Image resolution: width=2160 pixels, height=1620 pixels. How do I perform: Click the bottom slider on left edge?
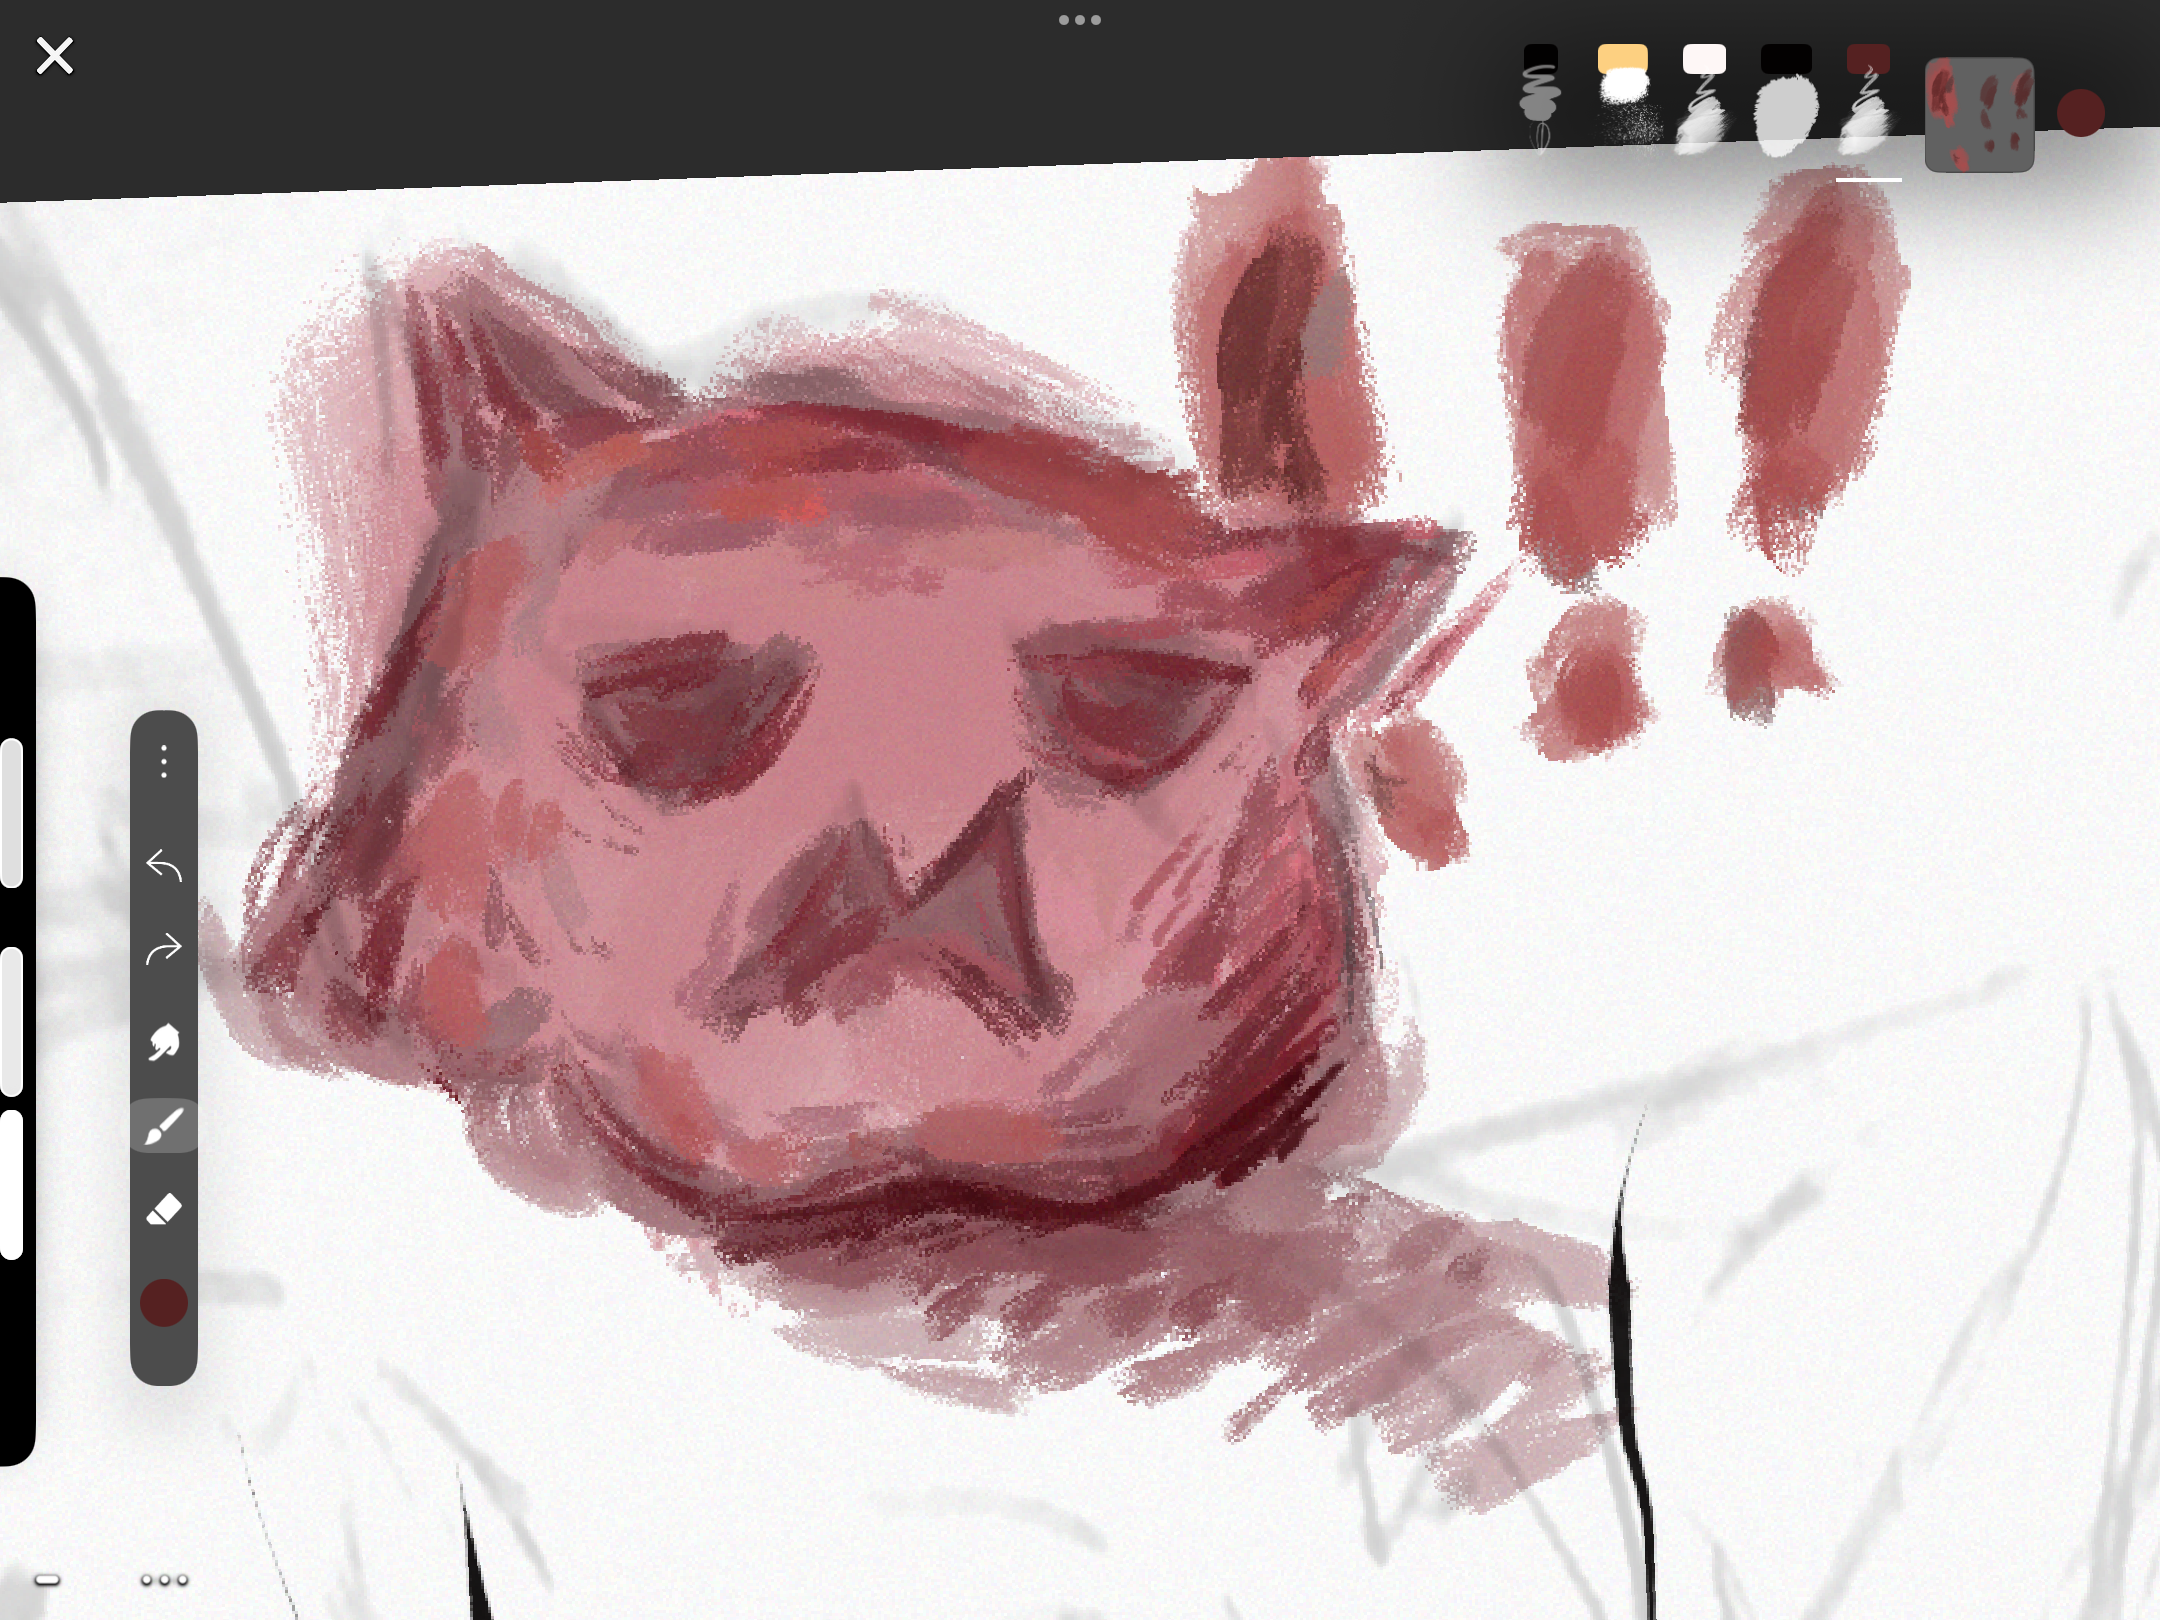pos(11,1185)
